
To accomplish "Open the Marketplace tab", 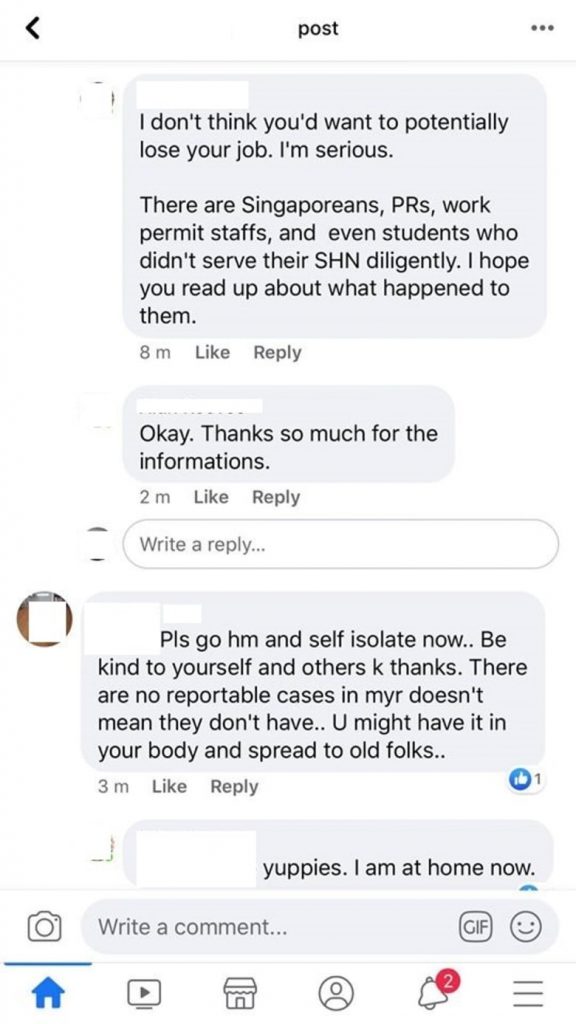I will click(240, 993).
